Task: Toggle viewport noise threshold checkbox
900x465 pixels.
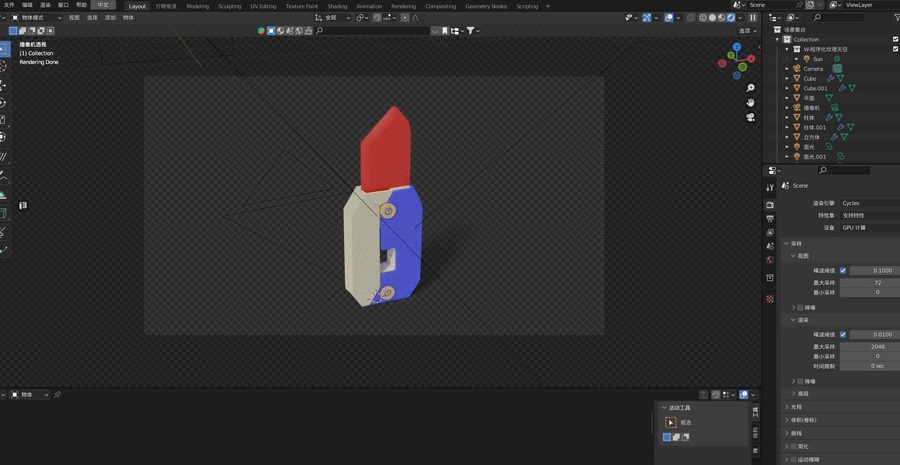Action: click(x=843, y=270)
